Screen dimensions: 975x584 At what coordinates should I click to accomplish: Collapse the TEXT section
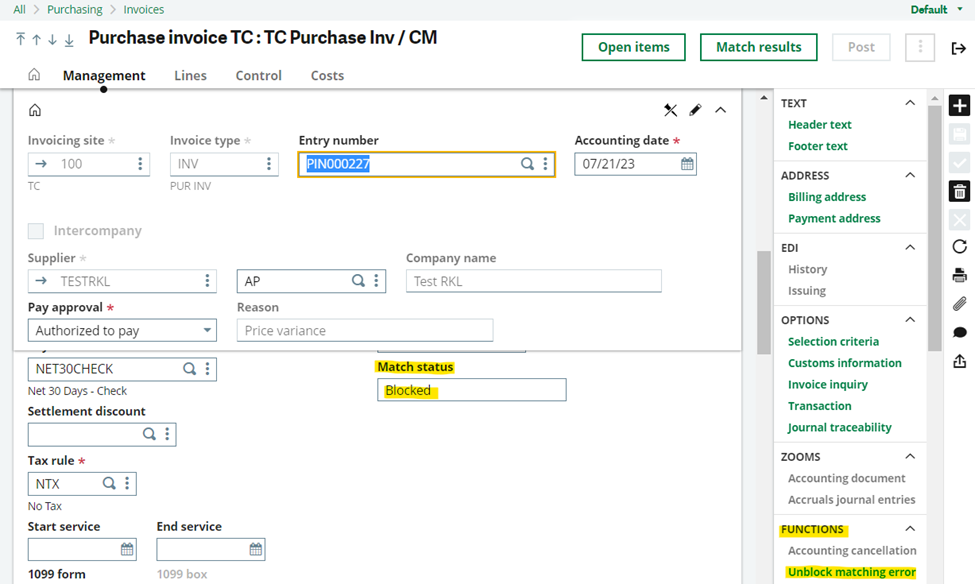click(x=909, y=102)
